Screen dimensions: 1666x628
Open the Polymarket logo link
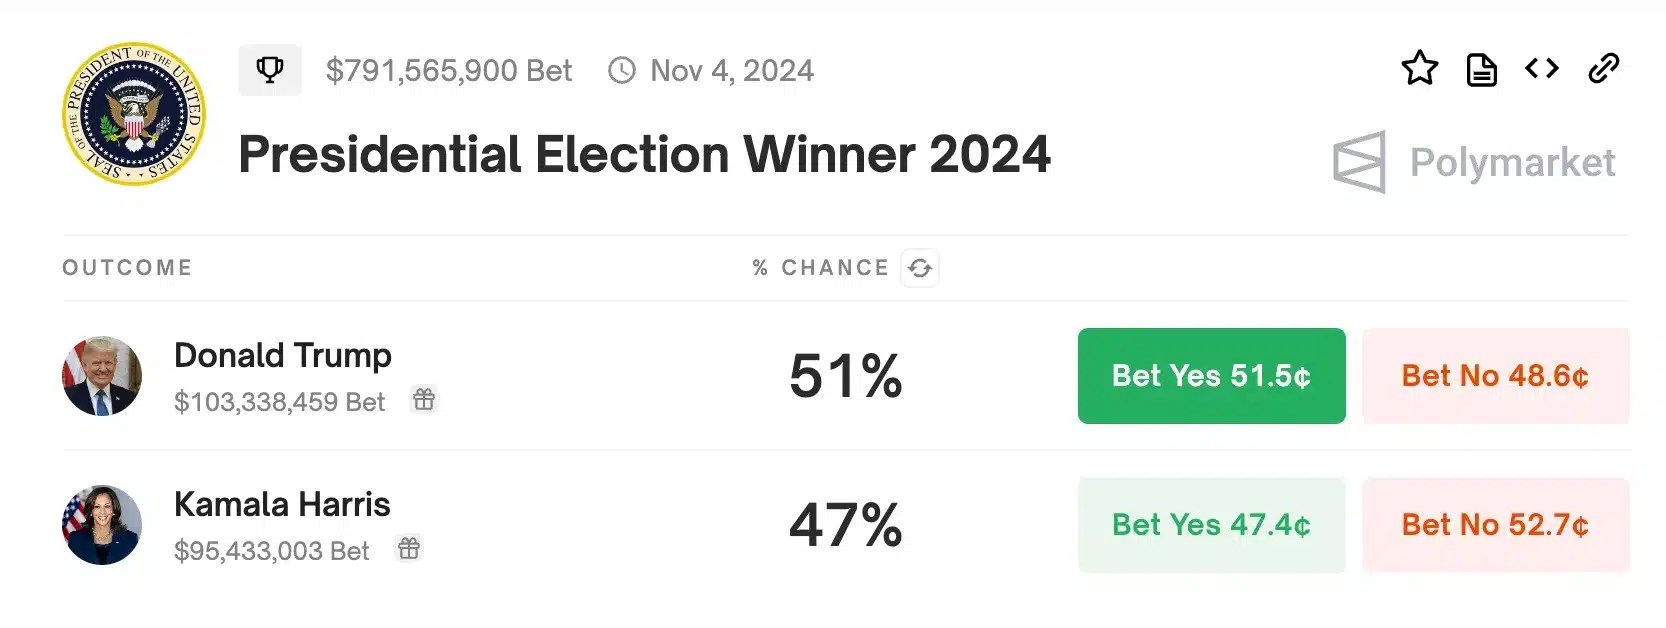pos(1474,162)
